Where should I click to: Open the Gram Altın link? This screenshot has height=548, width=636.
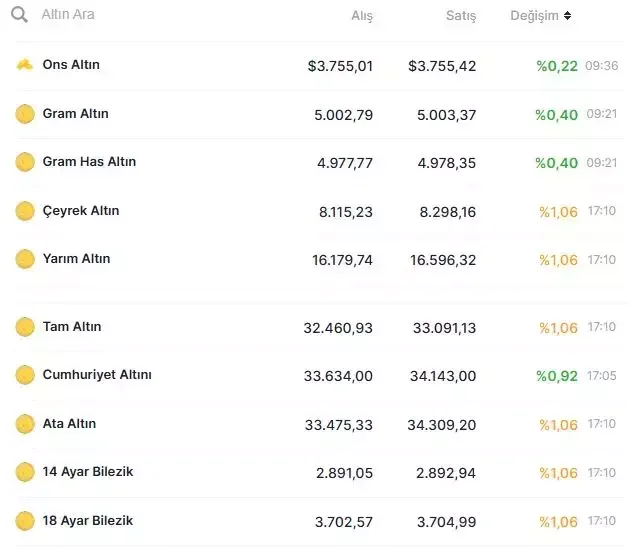click(75, 114)
